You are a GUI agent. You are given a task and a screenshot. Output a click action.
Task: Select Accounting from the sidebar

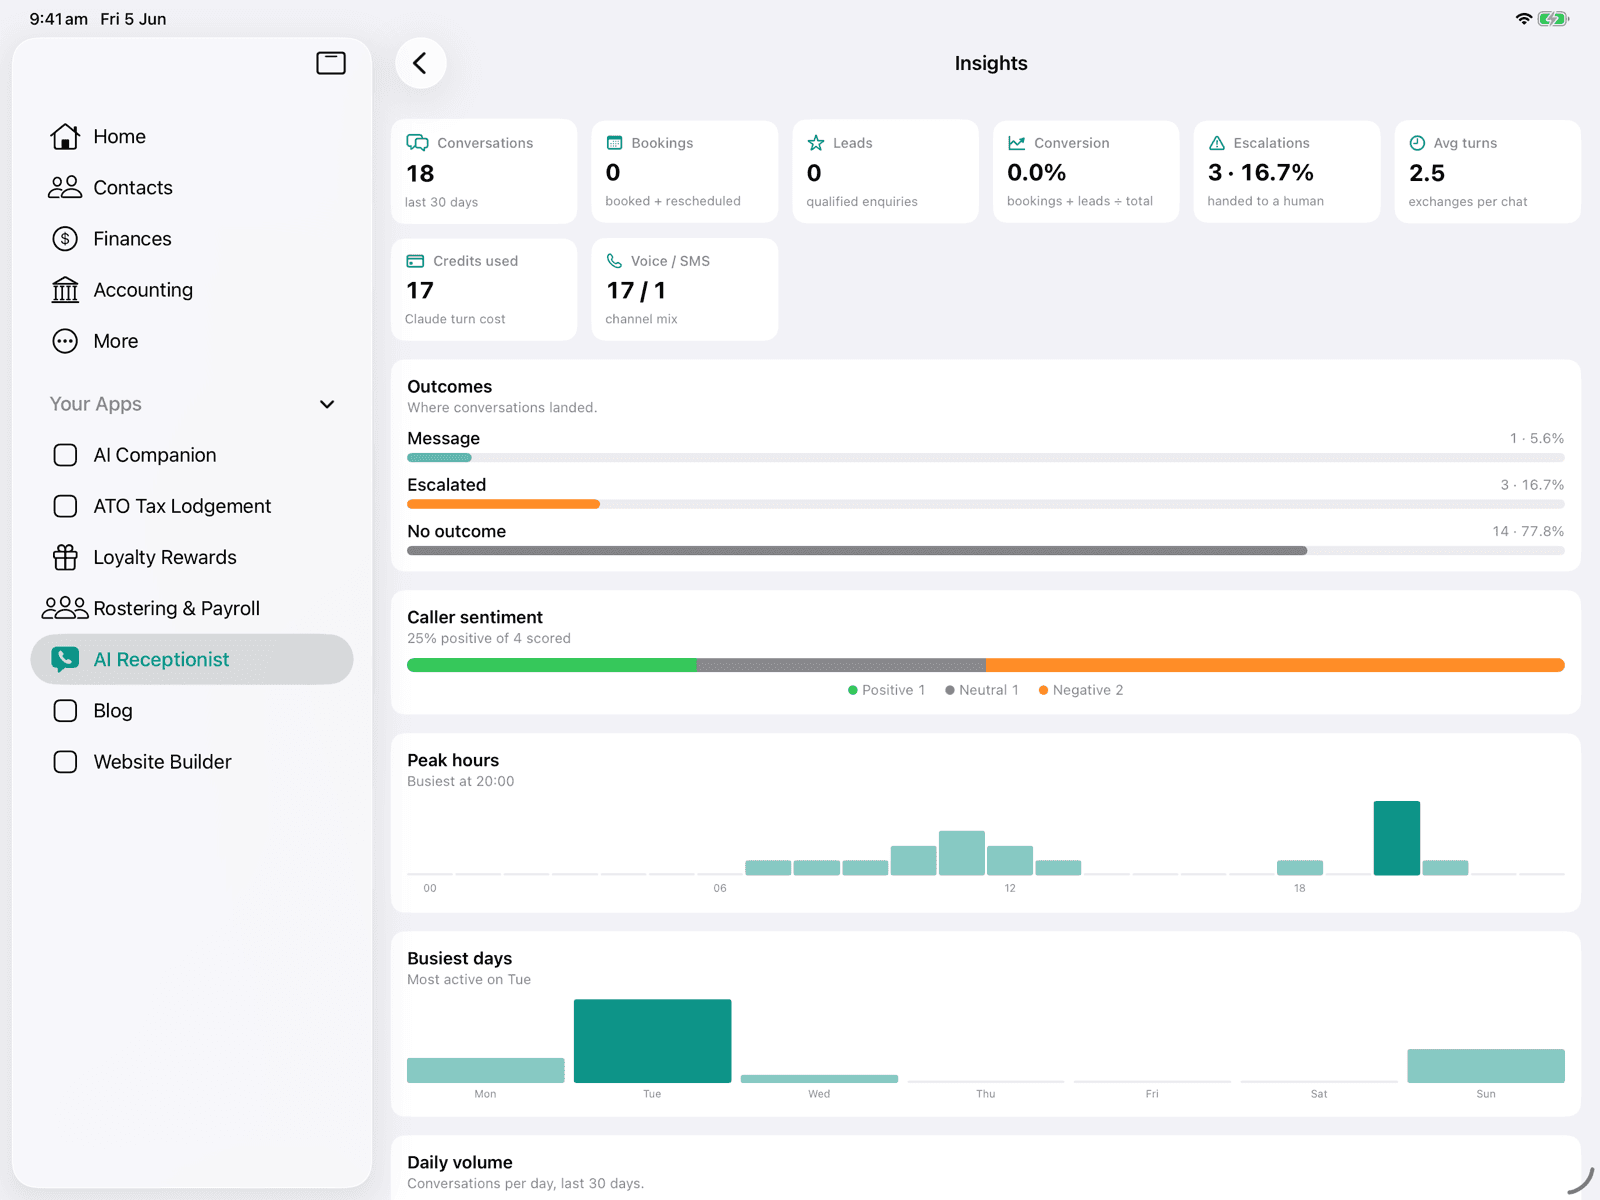tap(192, 290)
